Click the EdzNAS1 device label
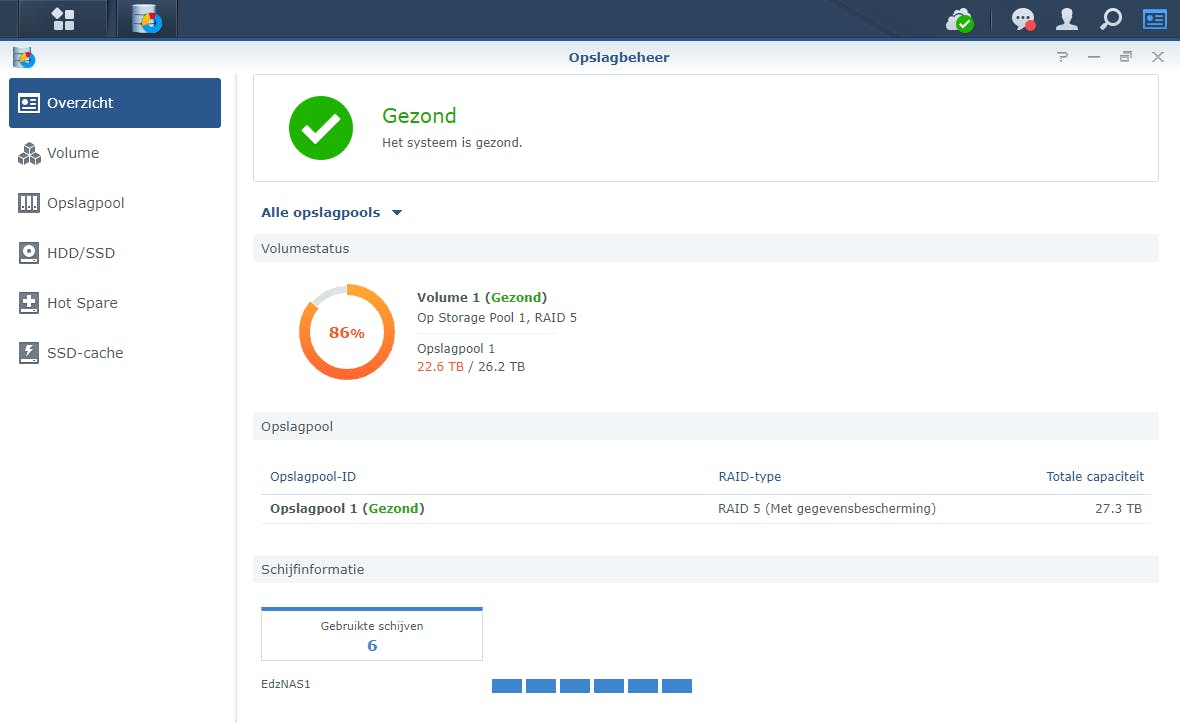Image resolution: width=1180 pixels, height=723 pixels. point(286,685)
